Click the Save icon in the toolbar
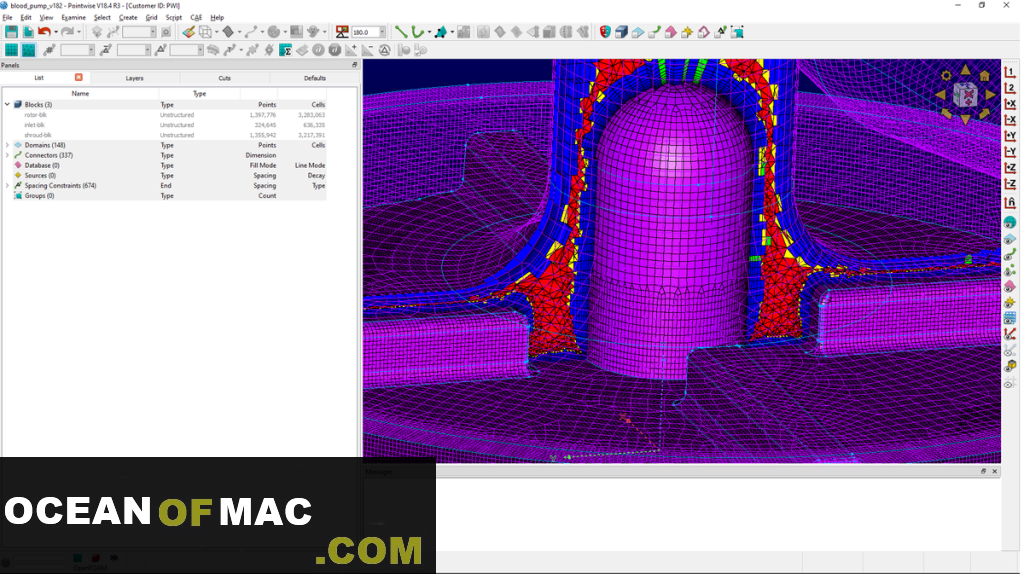Screen dimensions: 1024x574 [x=11, y=32]
